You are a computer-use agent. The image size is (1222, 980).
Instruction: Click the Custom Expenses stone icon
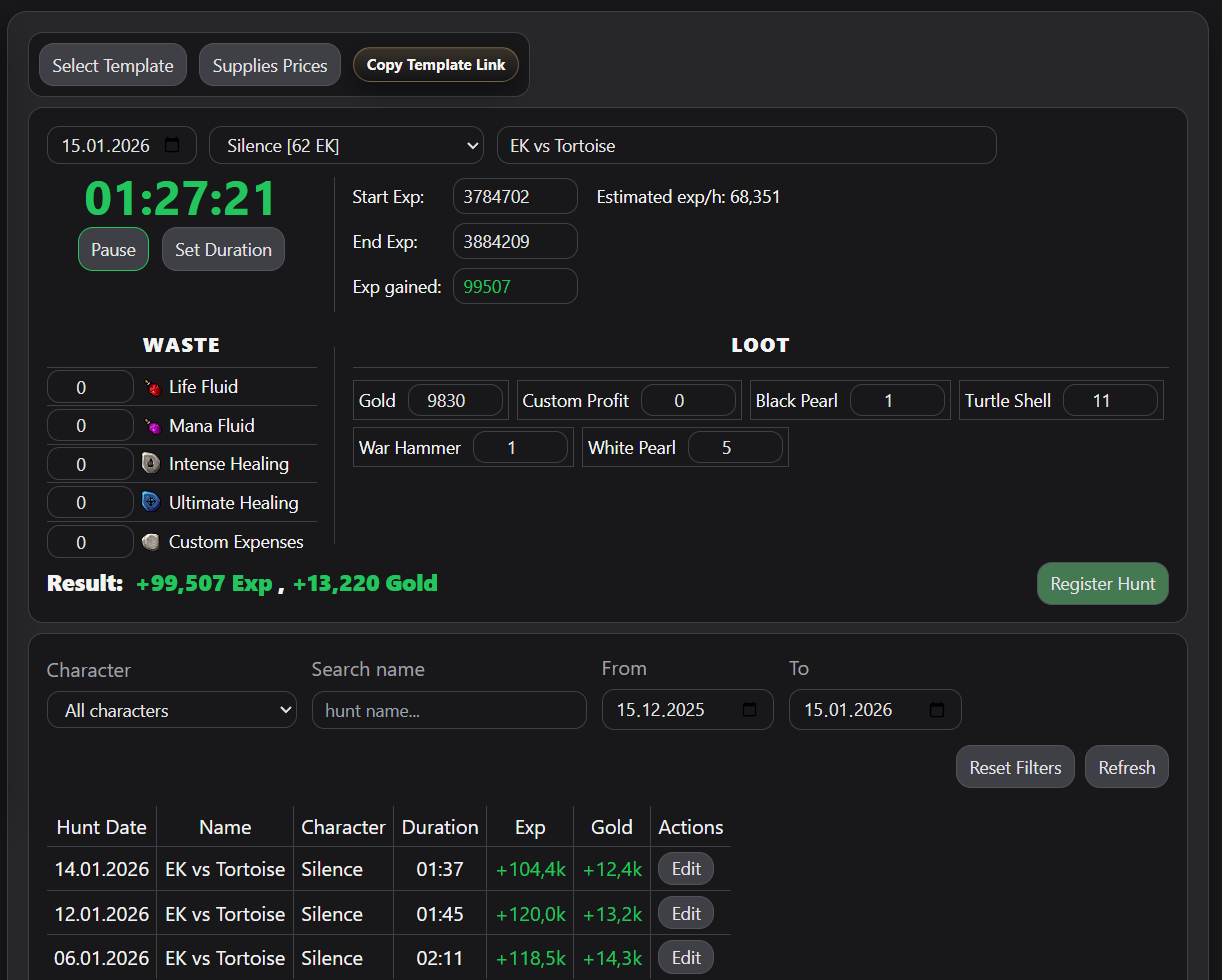tap(151, 542)
